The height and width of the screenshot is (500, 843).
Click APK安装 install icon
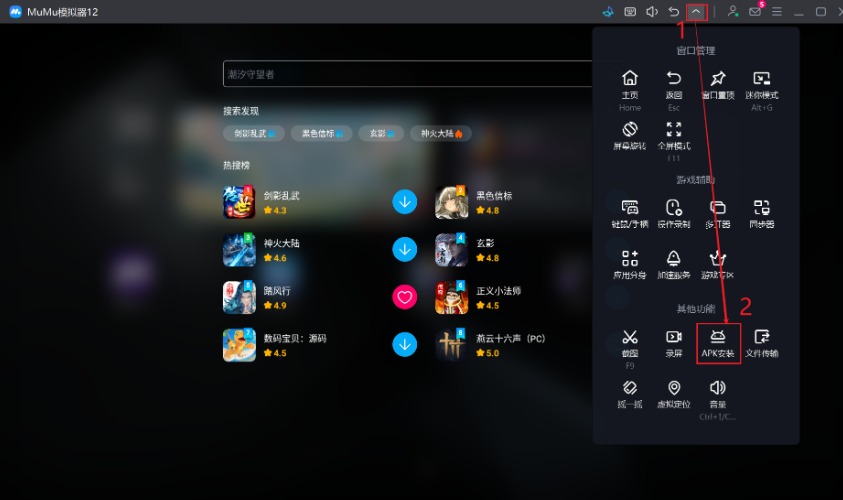pyautogui.click(x=718, y=337)
